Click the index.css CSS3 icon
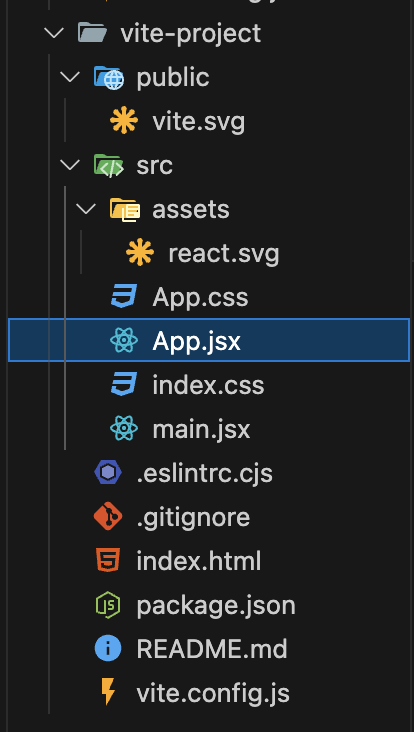This screenshot has width=414, height=732. pos(124,384)
